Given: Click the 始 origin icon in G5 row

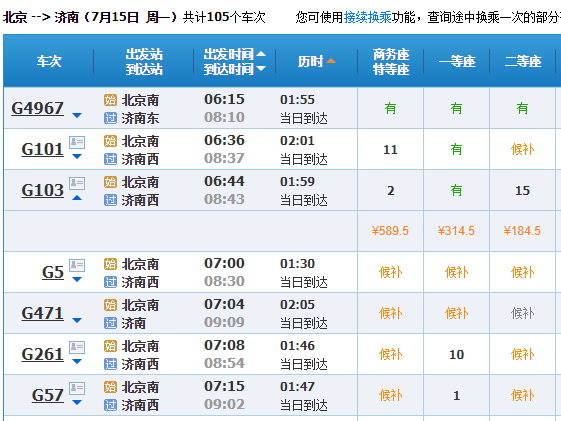Looking at the screenshot, I should 110,264.
